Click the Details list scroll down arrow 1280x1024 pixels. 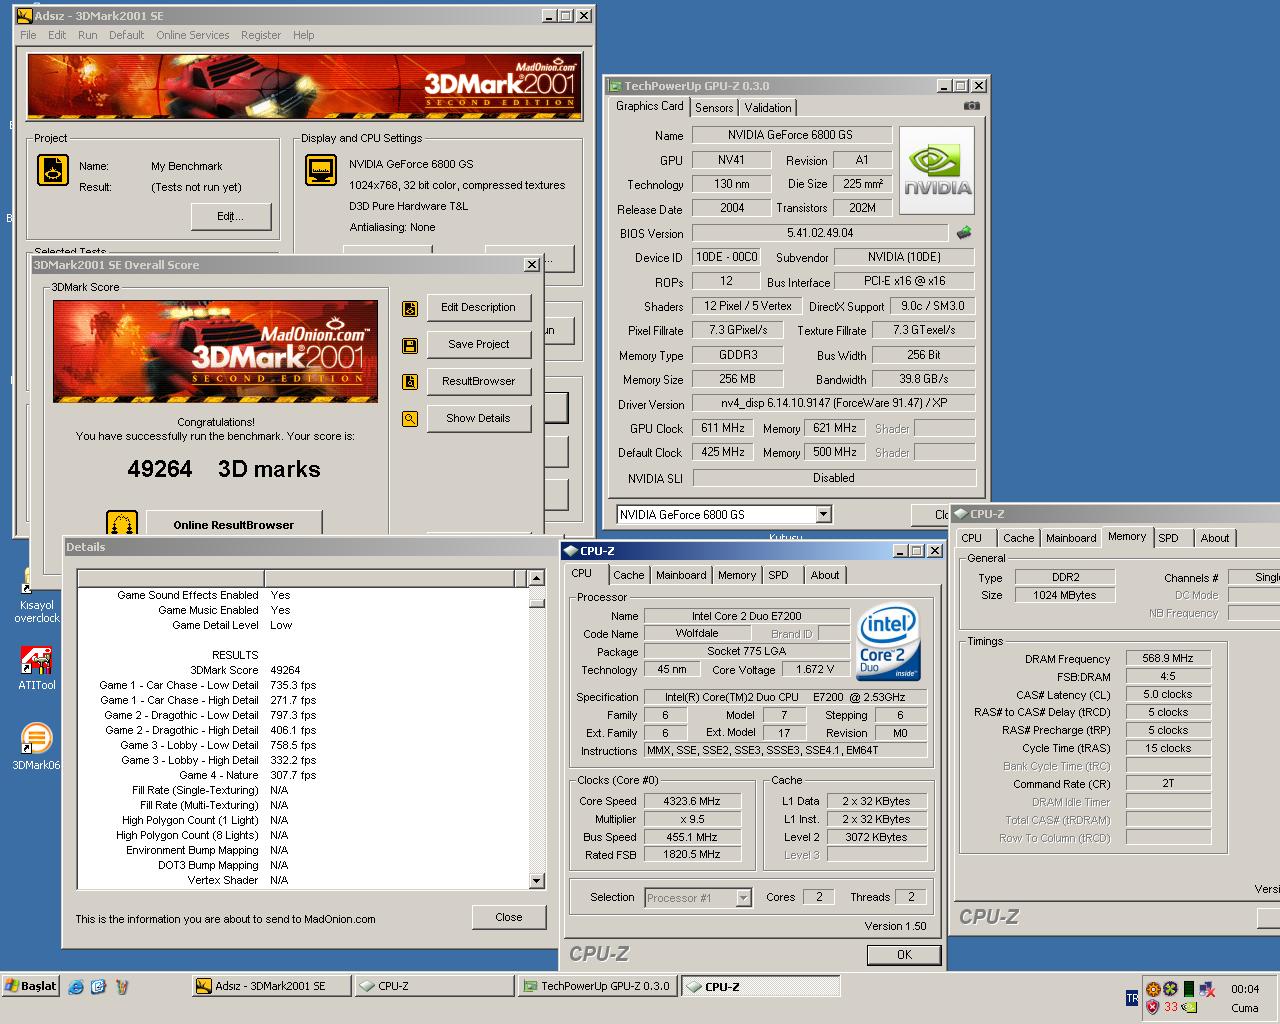[x=536, y=881]
